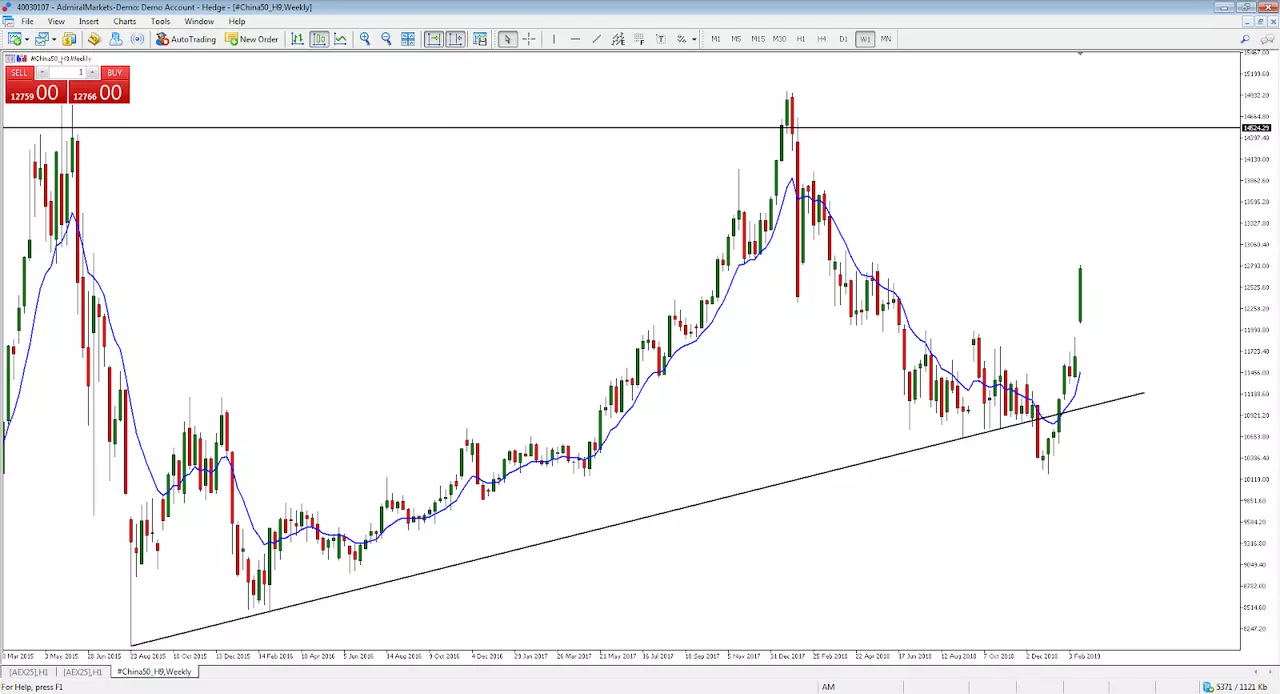Switch chart to Line Chart mode

click(341, 39)
